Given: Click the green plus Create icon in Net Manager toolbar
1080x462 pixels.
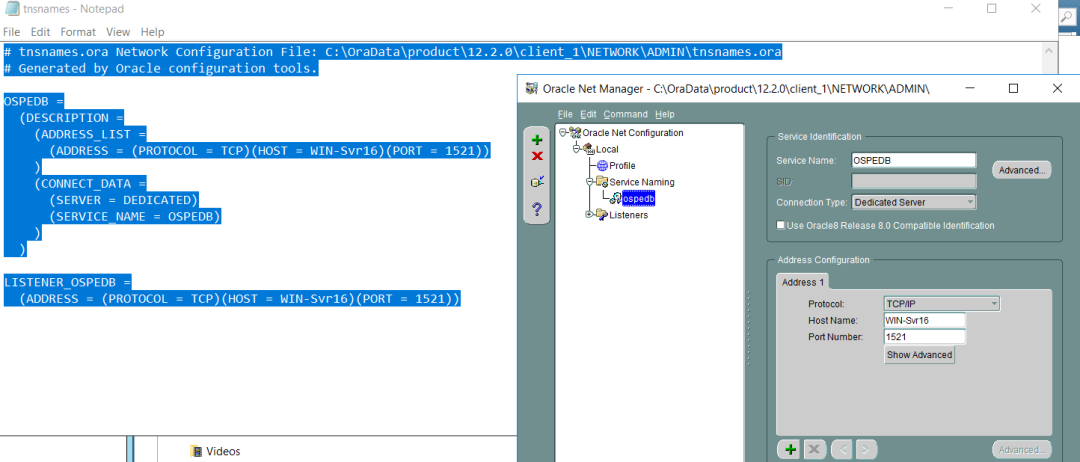Looking at the screenshot, I should 537,140.
